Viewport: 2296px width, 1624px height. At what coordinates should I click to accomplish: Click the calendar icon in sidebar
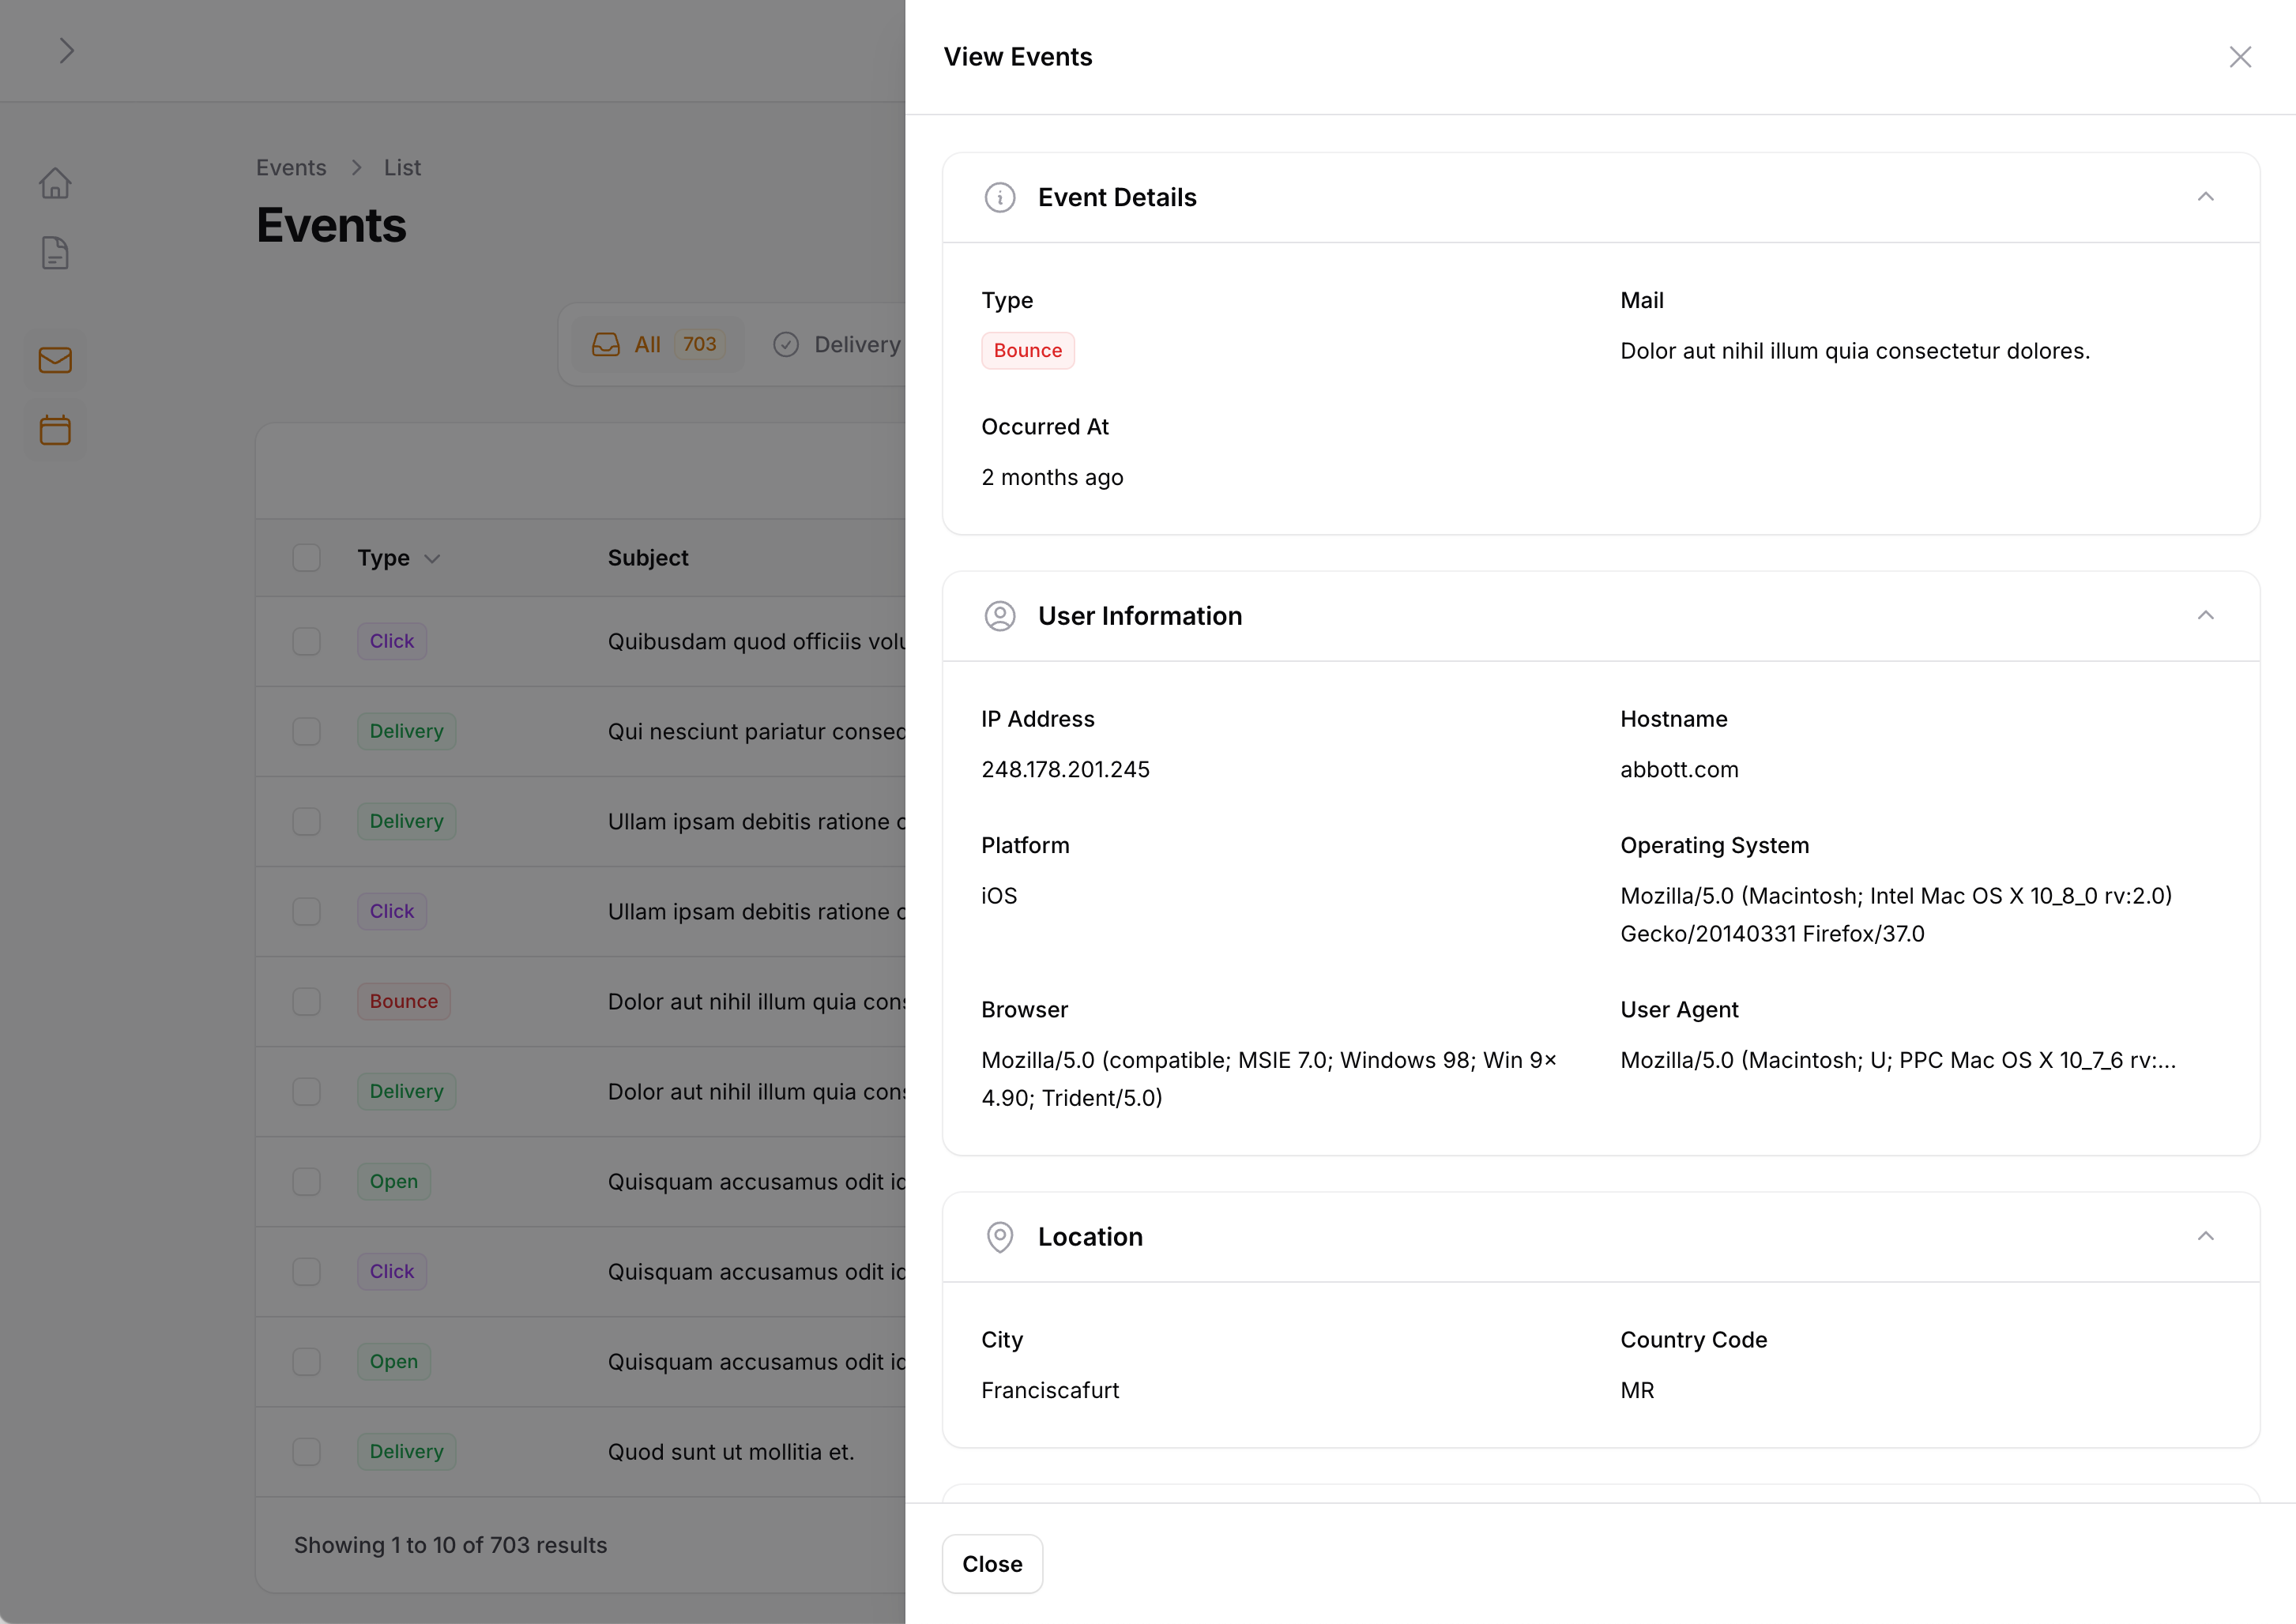click(55, 429)
